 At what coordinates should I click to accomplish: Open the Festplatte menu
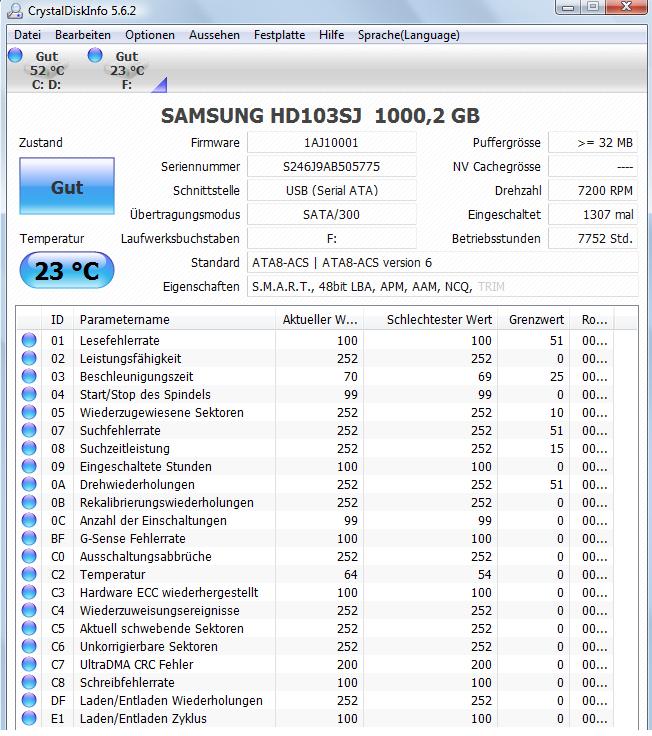279,35
